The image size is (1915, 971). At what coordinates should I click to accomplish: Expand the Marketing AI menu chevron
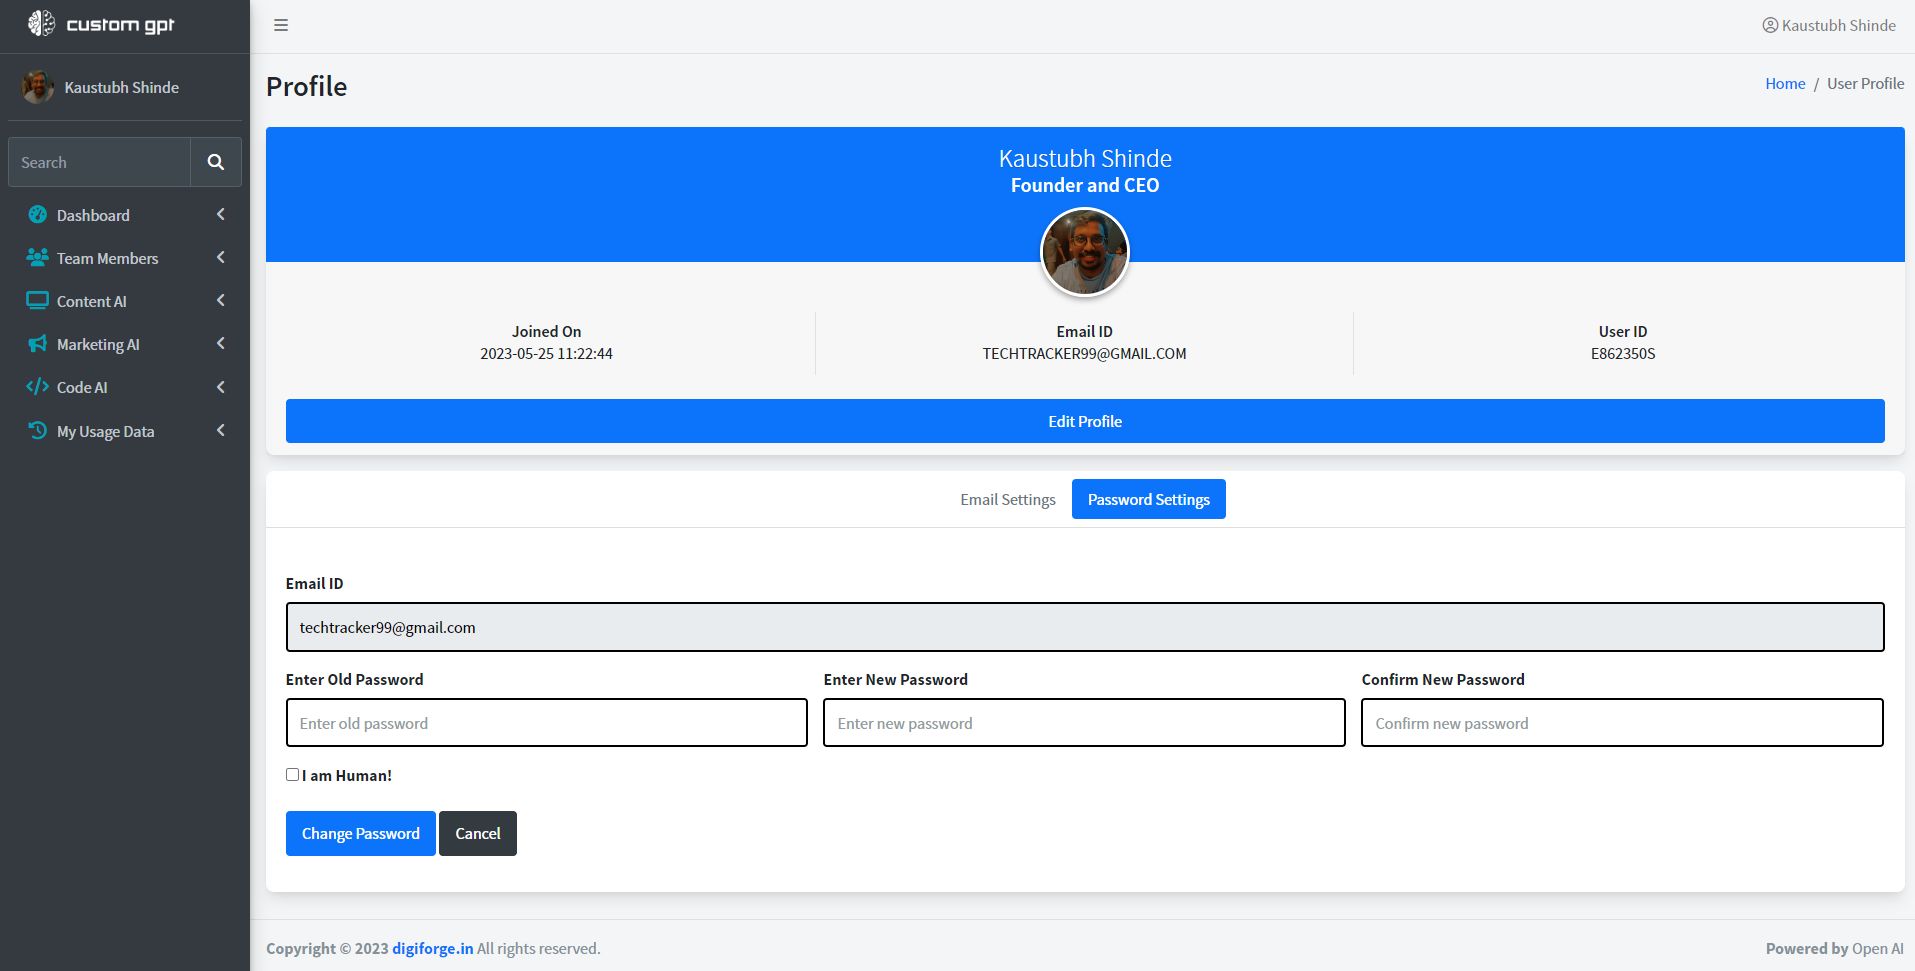coord(221,343)
